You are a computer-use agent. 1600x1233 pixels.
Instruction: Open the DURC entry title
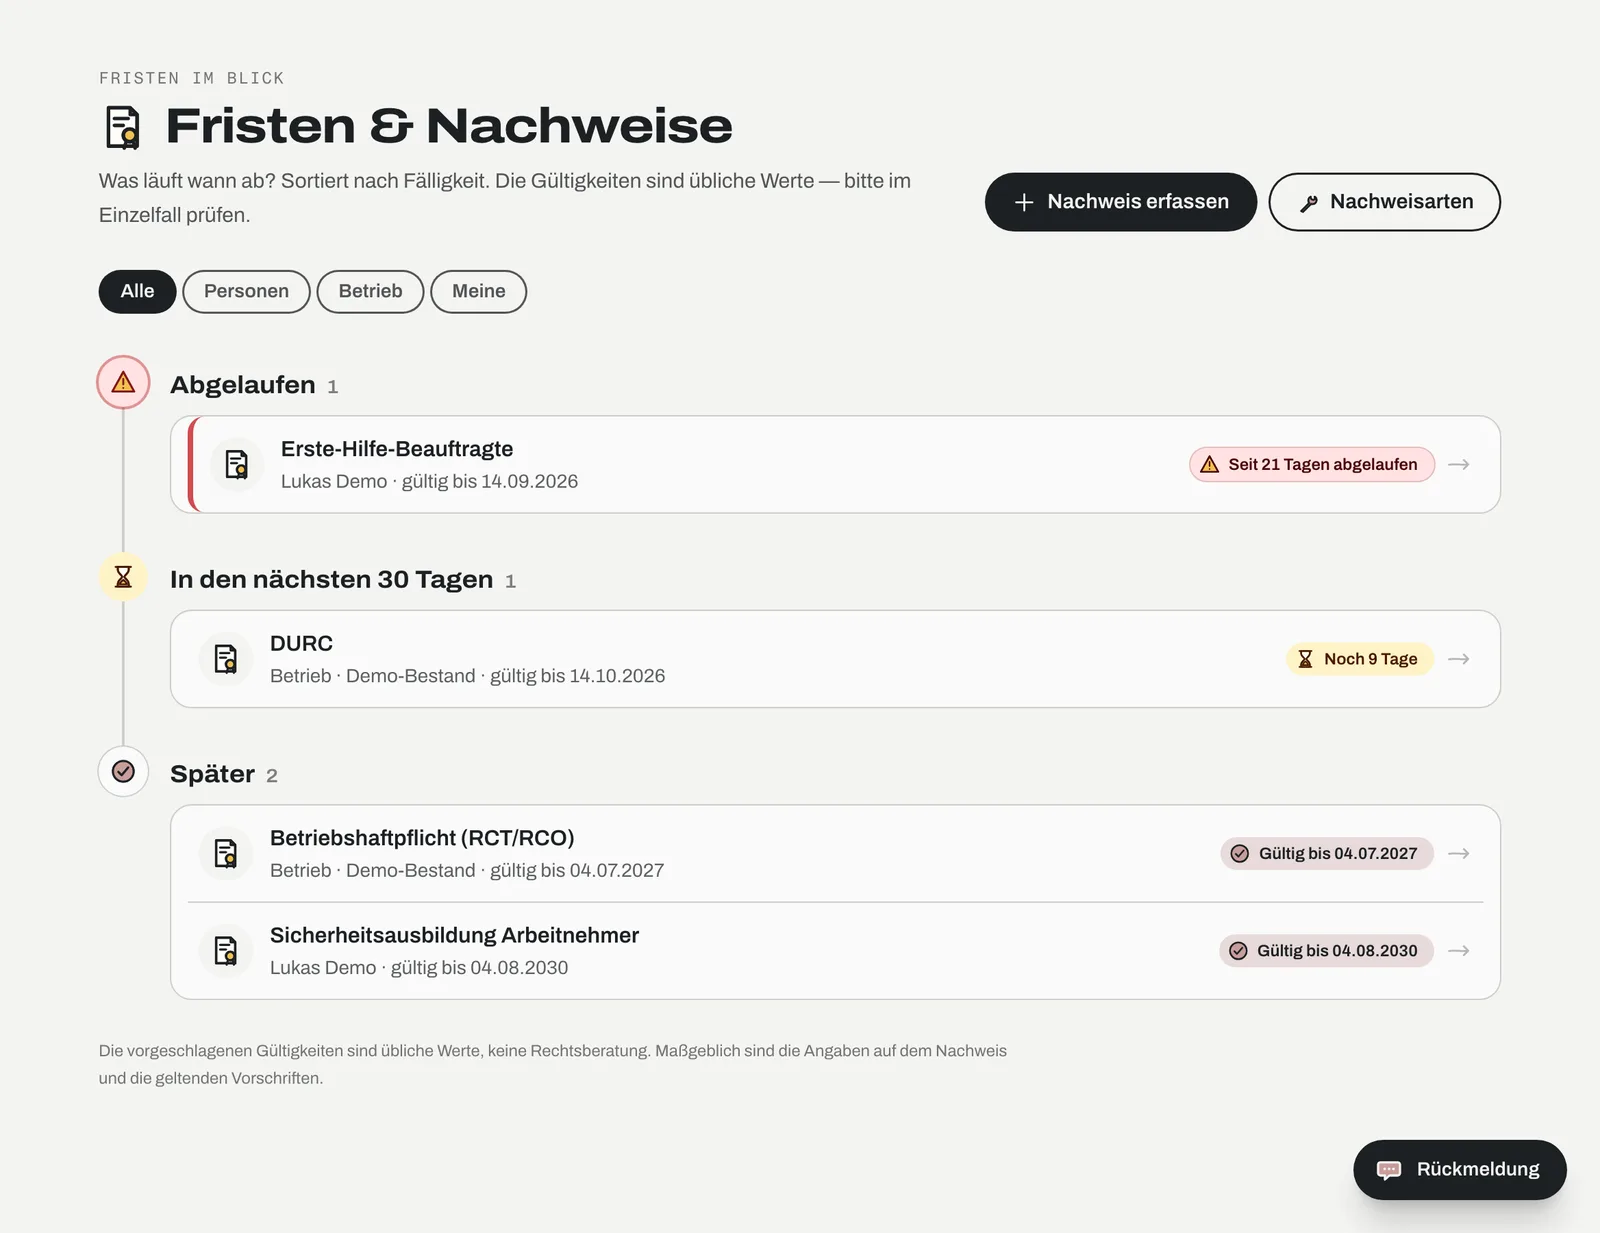[301, 643]
